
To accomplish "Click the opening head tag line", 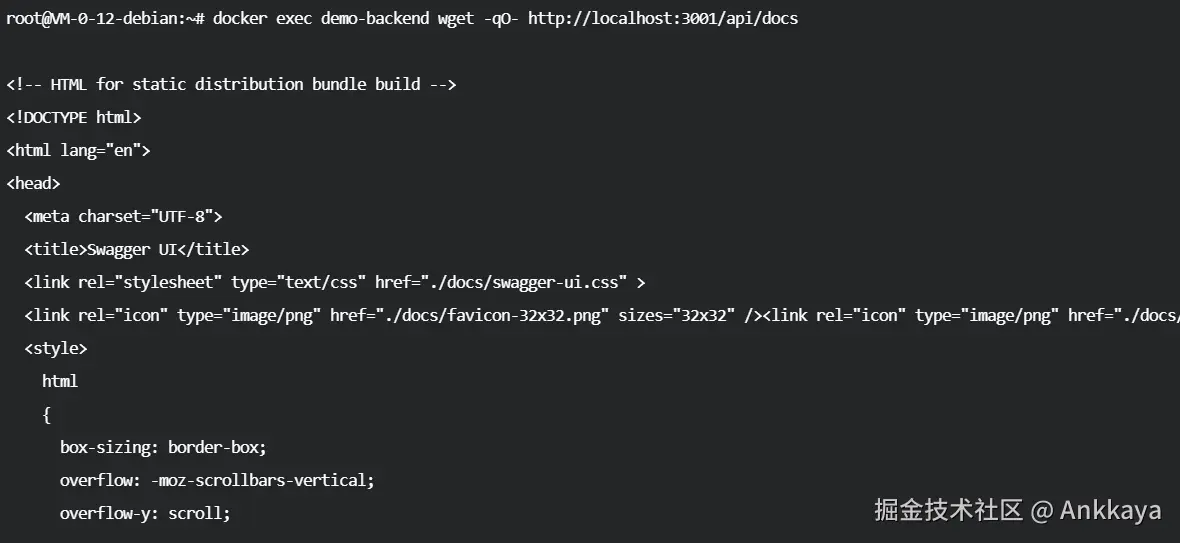I will click(x=34, y=183).
